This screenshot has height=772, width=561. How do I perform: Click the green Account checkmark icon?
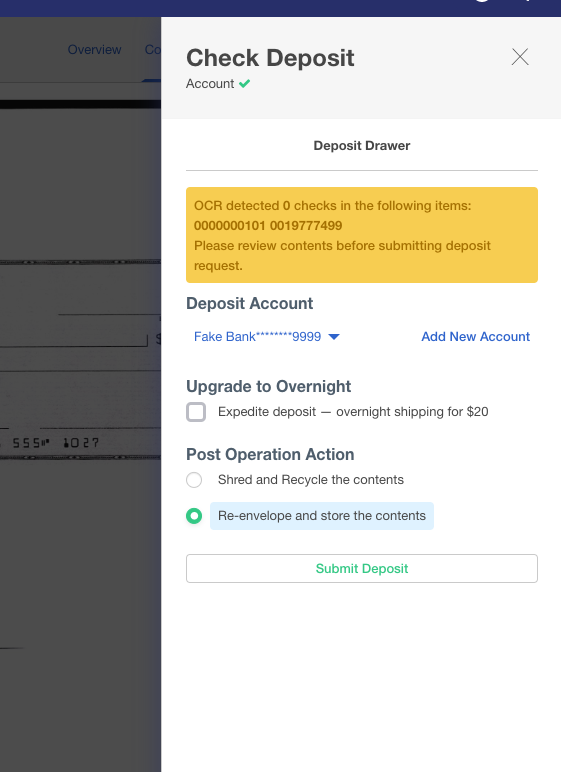coord(244,84)
